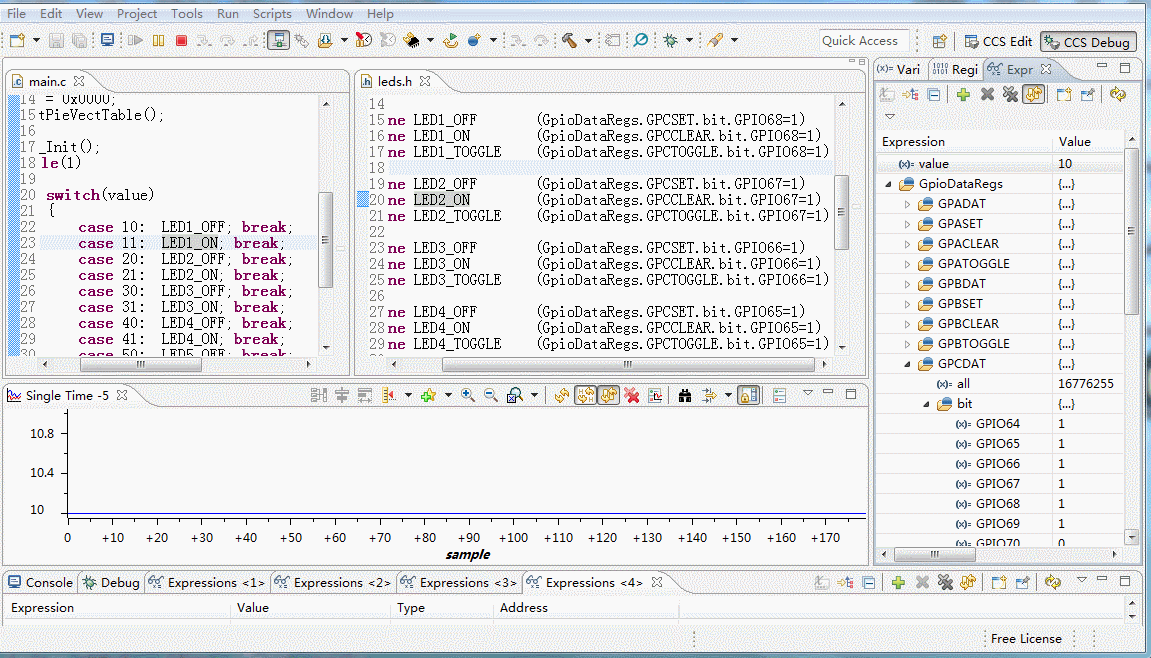Add expression via green plus in Expressions <4>
The image size is (1151, 658).
pos(898,582)
